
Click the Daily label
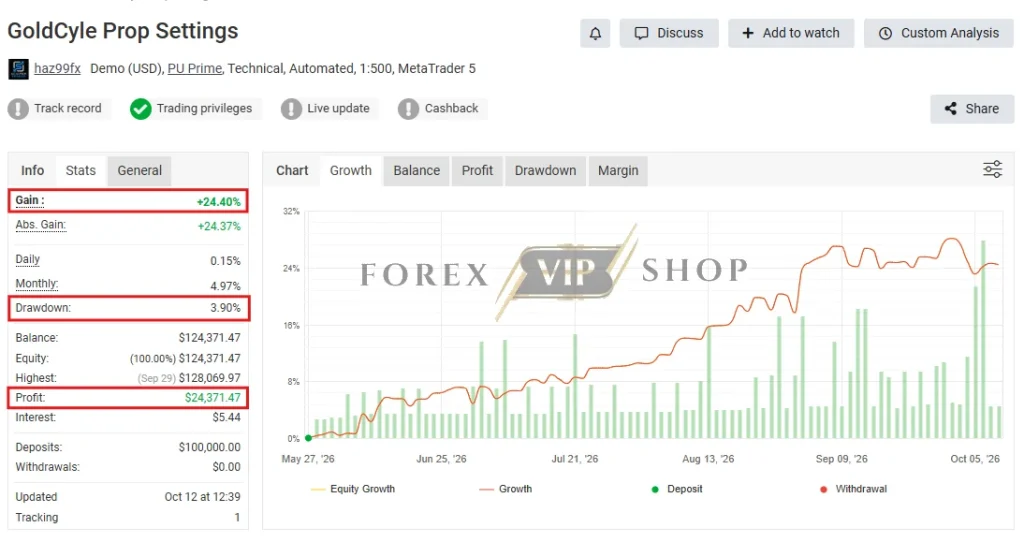(27, 260)
